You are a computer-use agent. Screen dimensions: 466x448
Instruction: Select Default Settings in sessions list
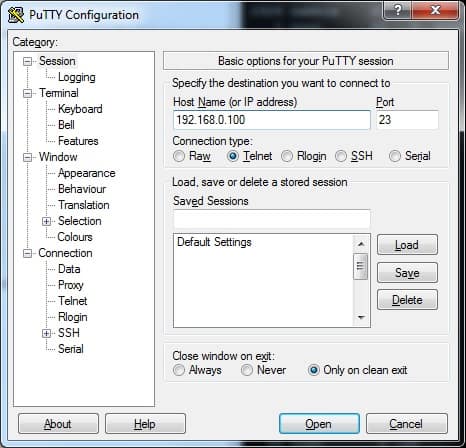pyautogui.click(x=214, y=242)
